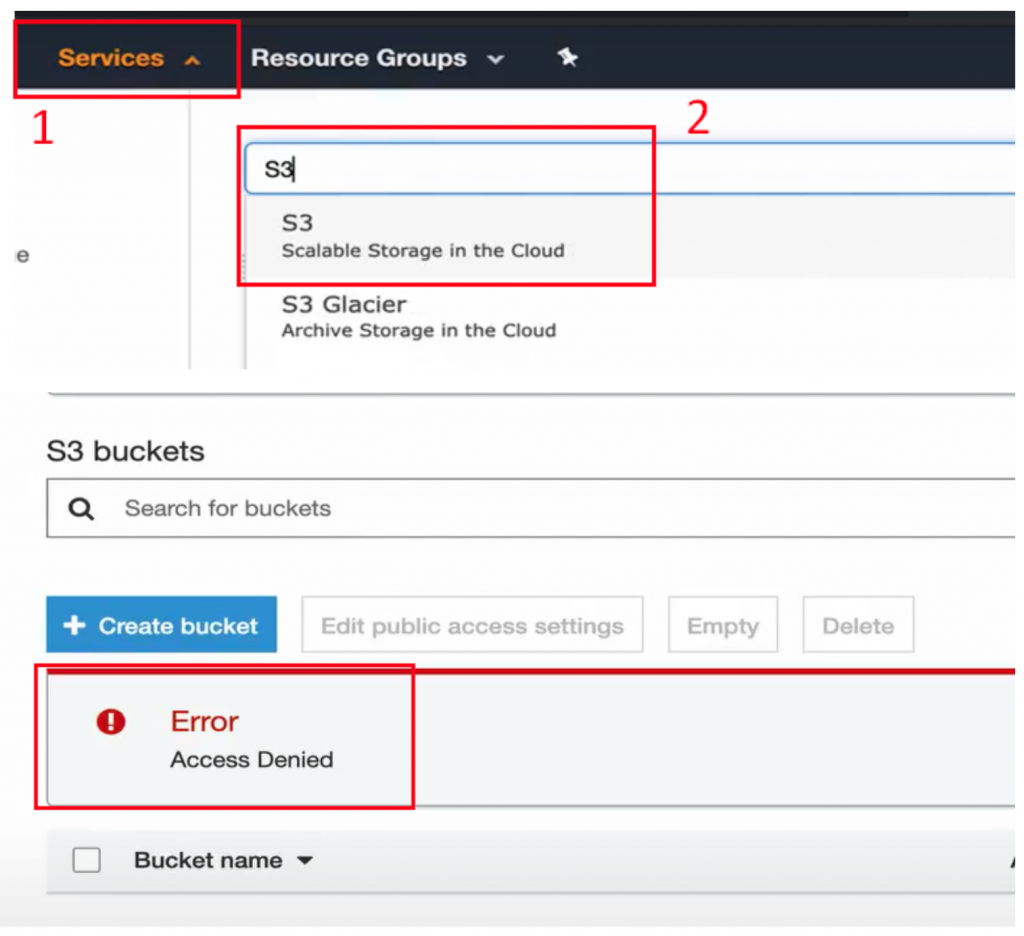Click the Archive Storage in the Cloud description
1024x936 pixels.
coord(419,331)
